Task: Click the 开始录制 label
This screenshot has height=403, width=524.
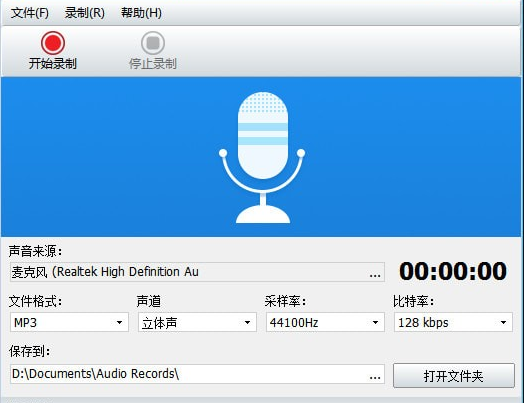Action: pos(53,63)
